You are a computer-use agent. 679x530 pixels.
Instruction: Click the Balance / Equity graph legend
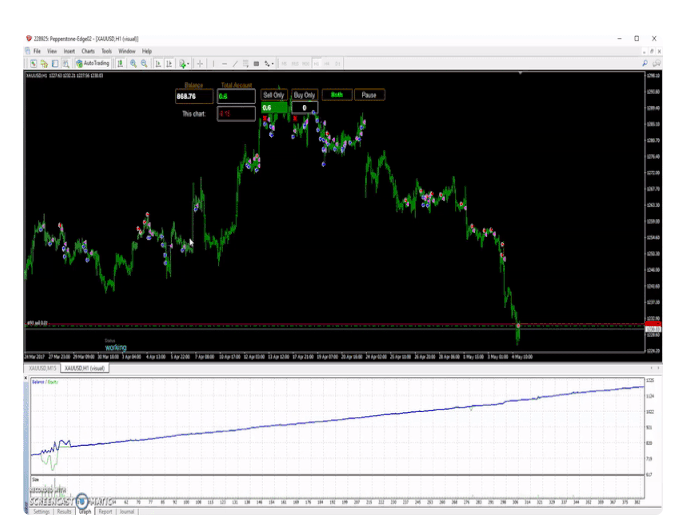[45, 382]
